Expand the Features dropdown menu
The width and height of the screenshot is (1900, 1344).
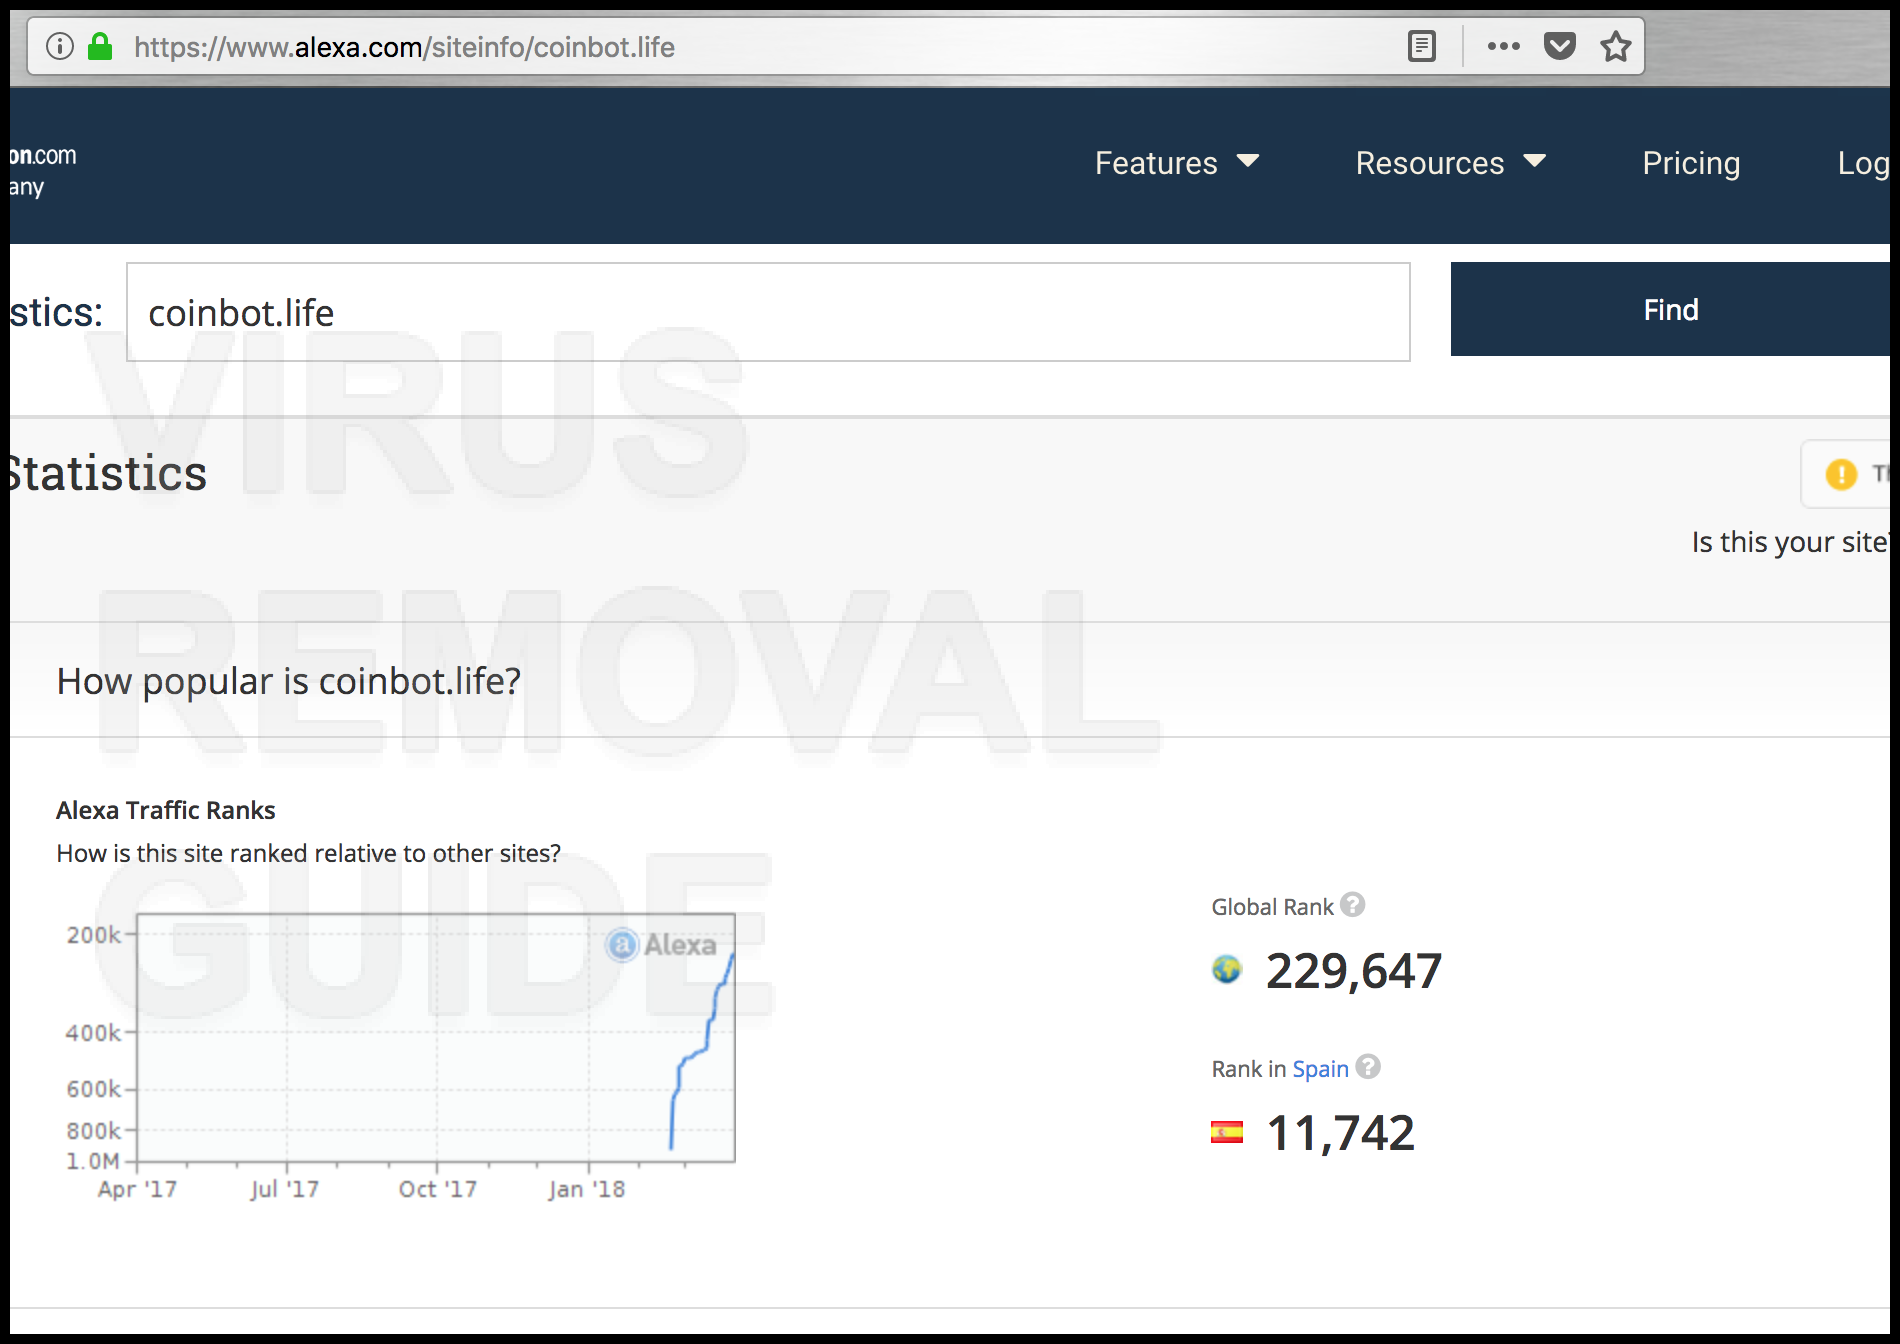tap(1177, 163)
